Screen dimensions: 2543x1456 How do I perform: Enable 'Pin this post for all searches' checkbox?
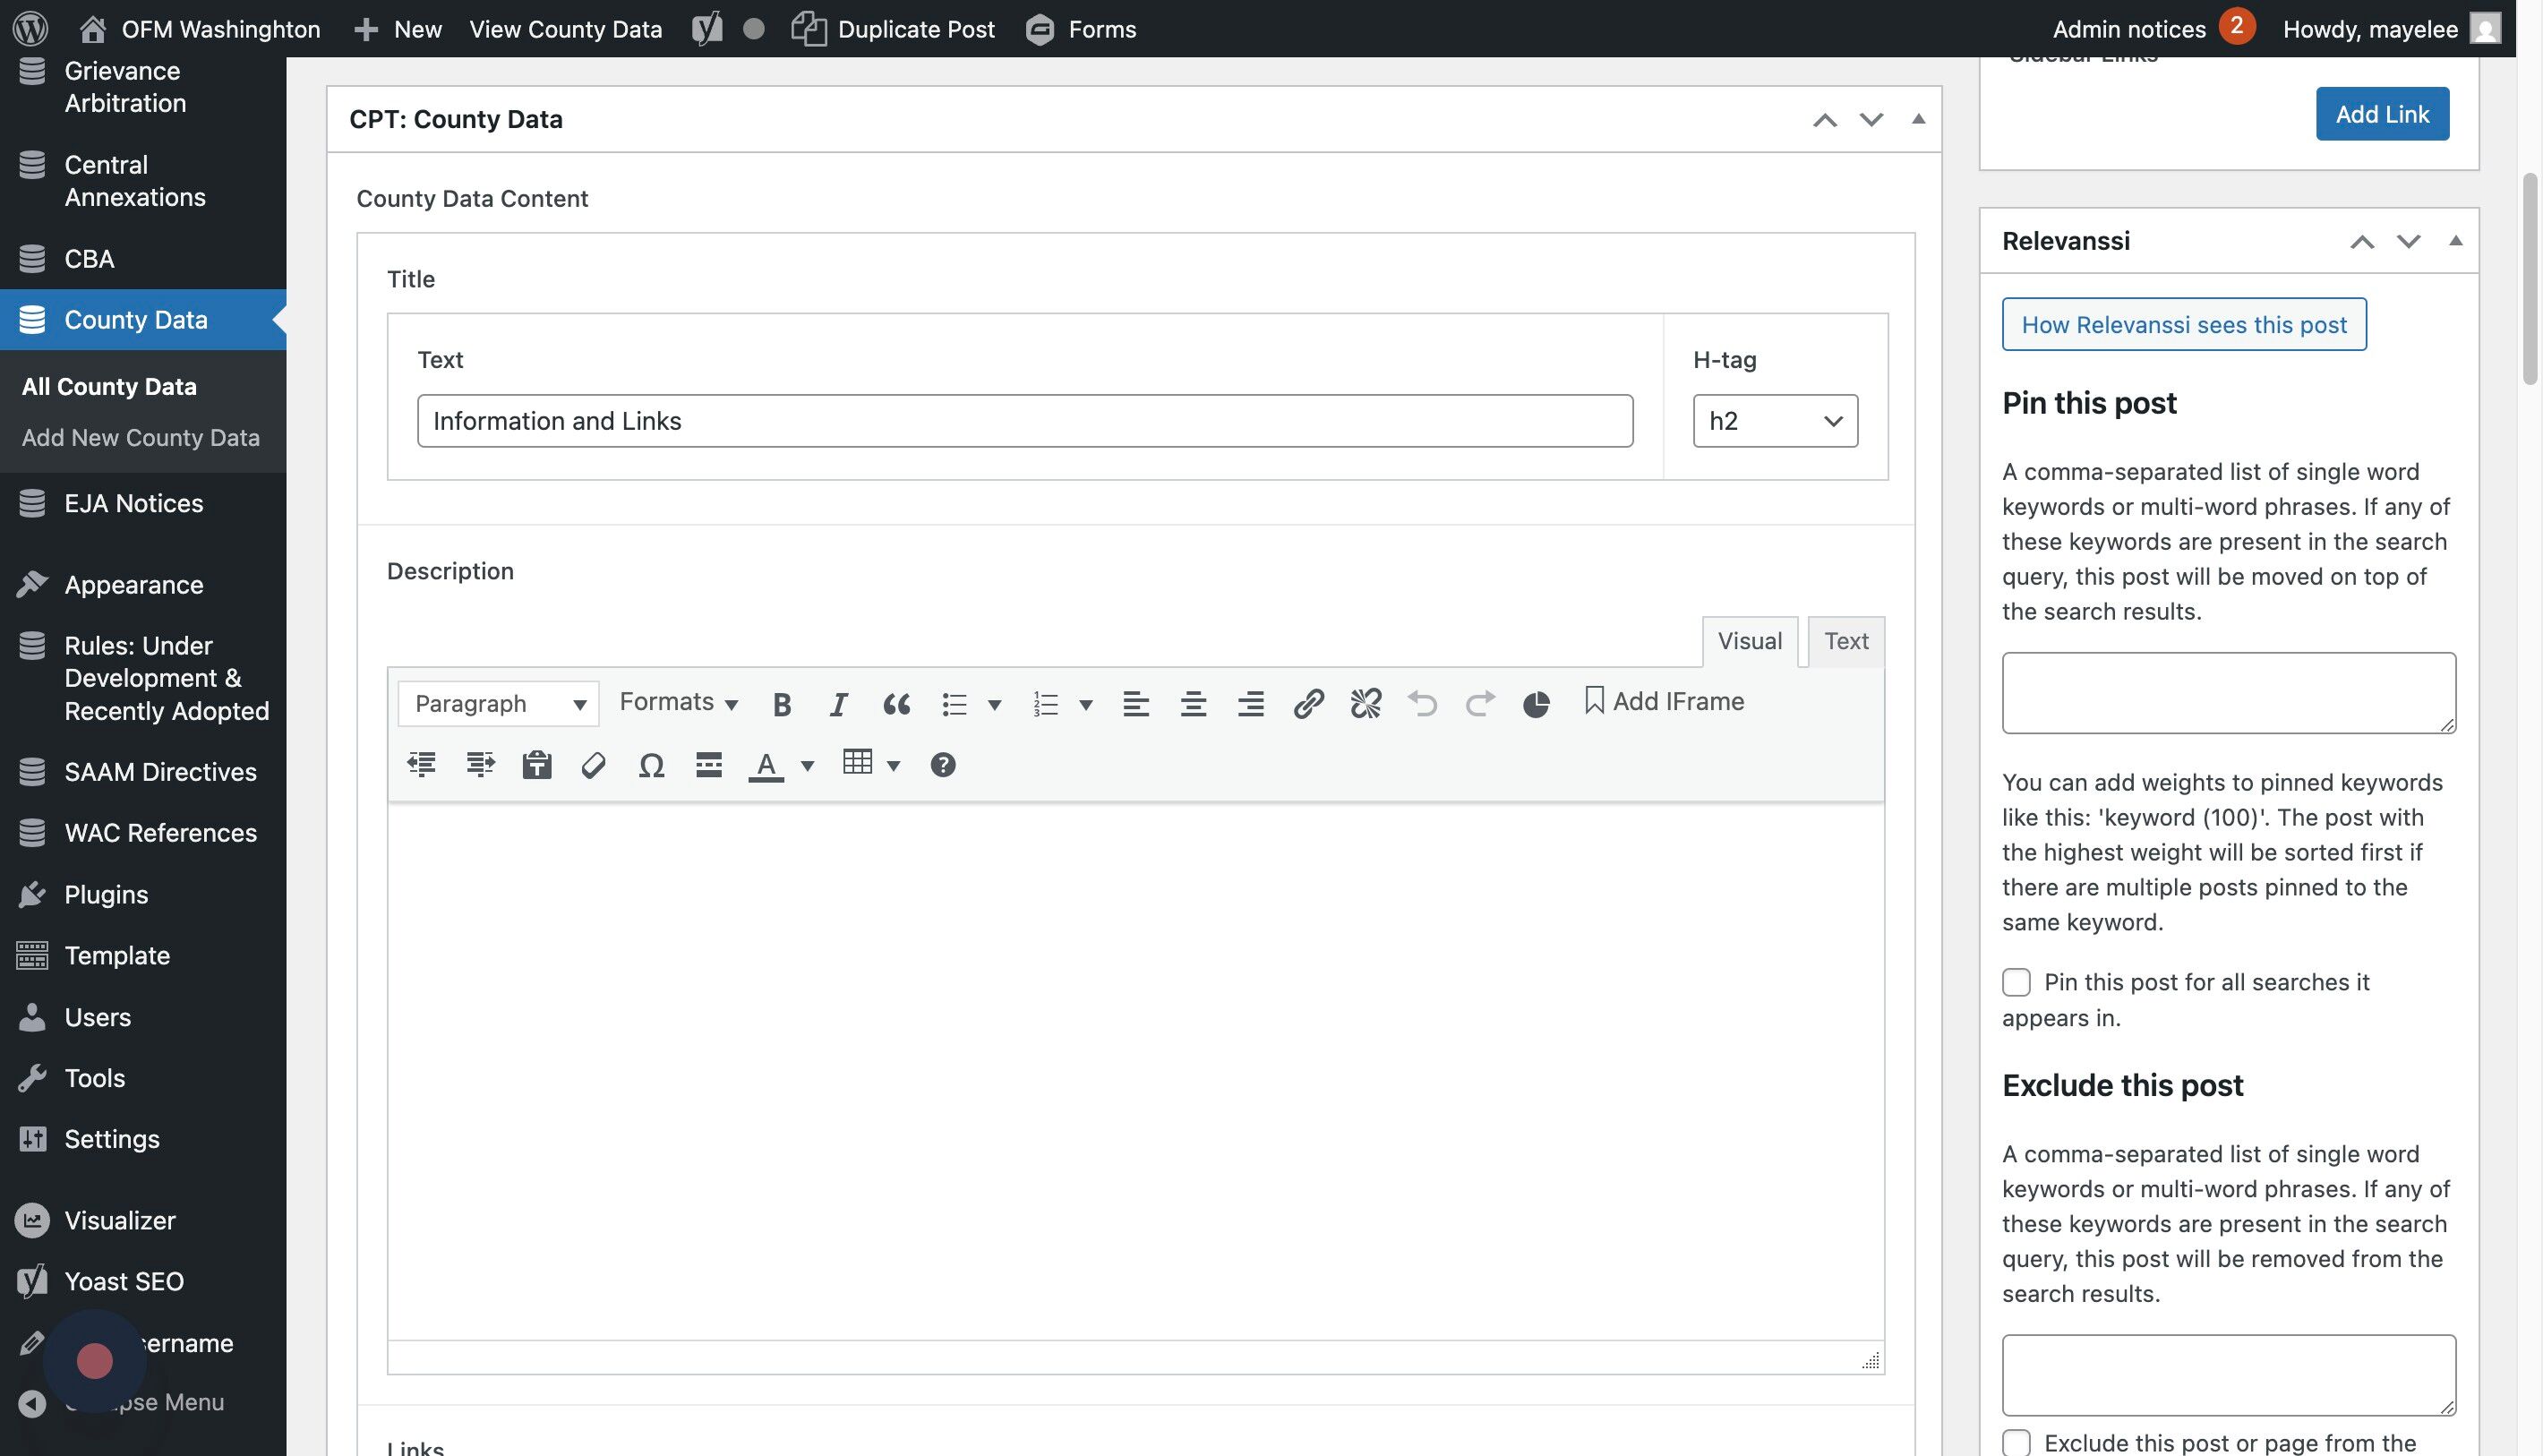pyautogui.click(x=2016, y=982)
